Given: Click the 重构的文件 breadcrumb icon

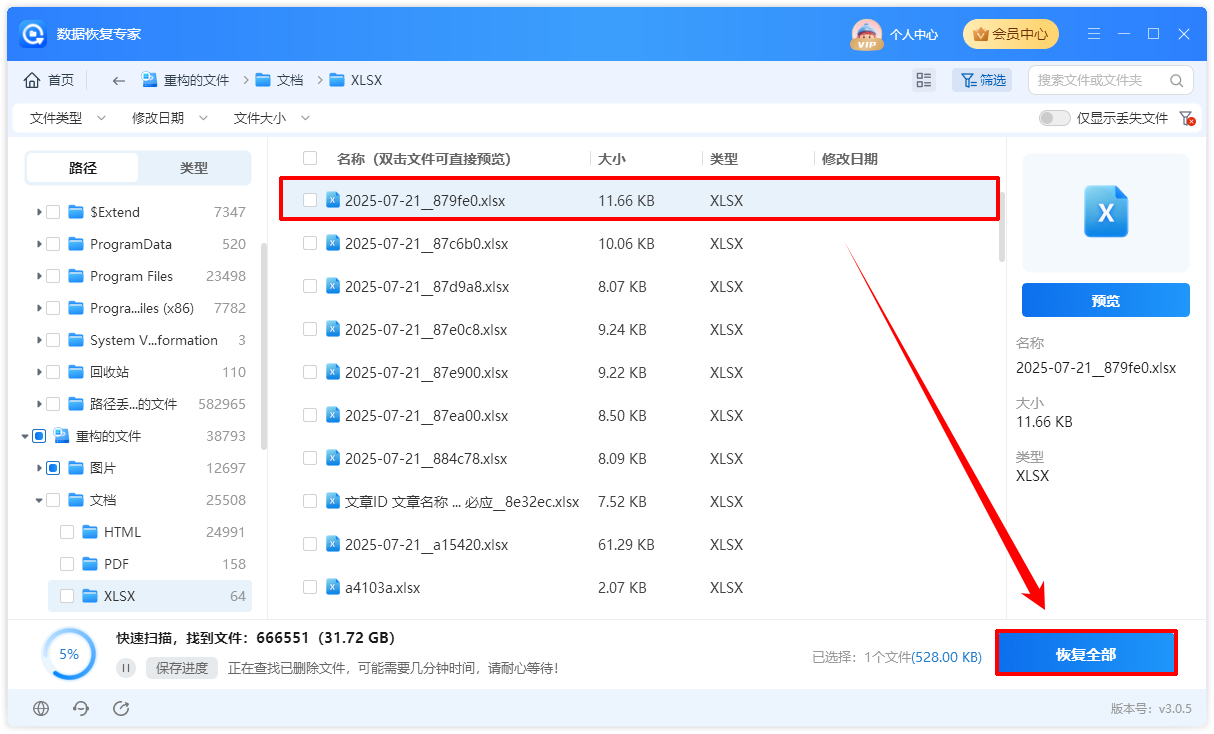Looking at the screenshot, I should coord(150,80).
